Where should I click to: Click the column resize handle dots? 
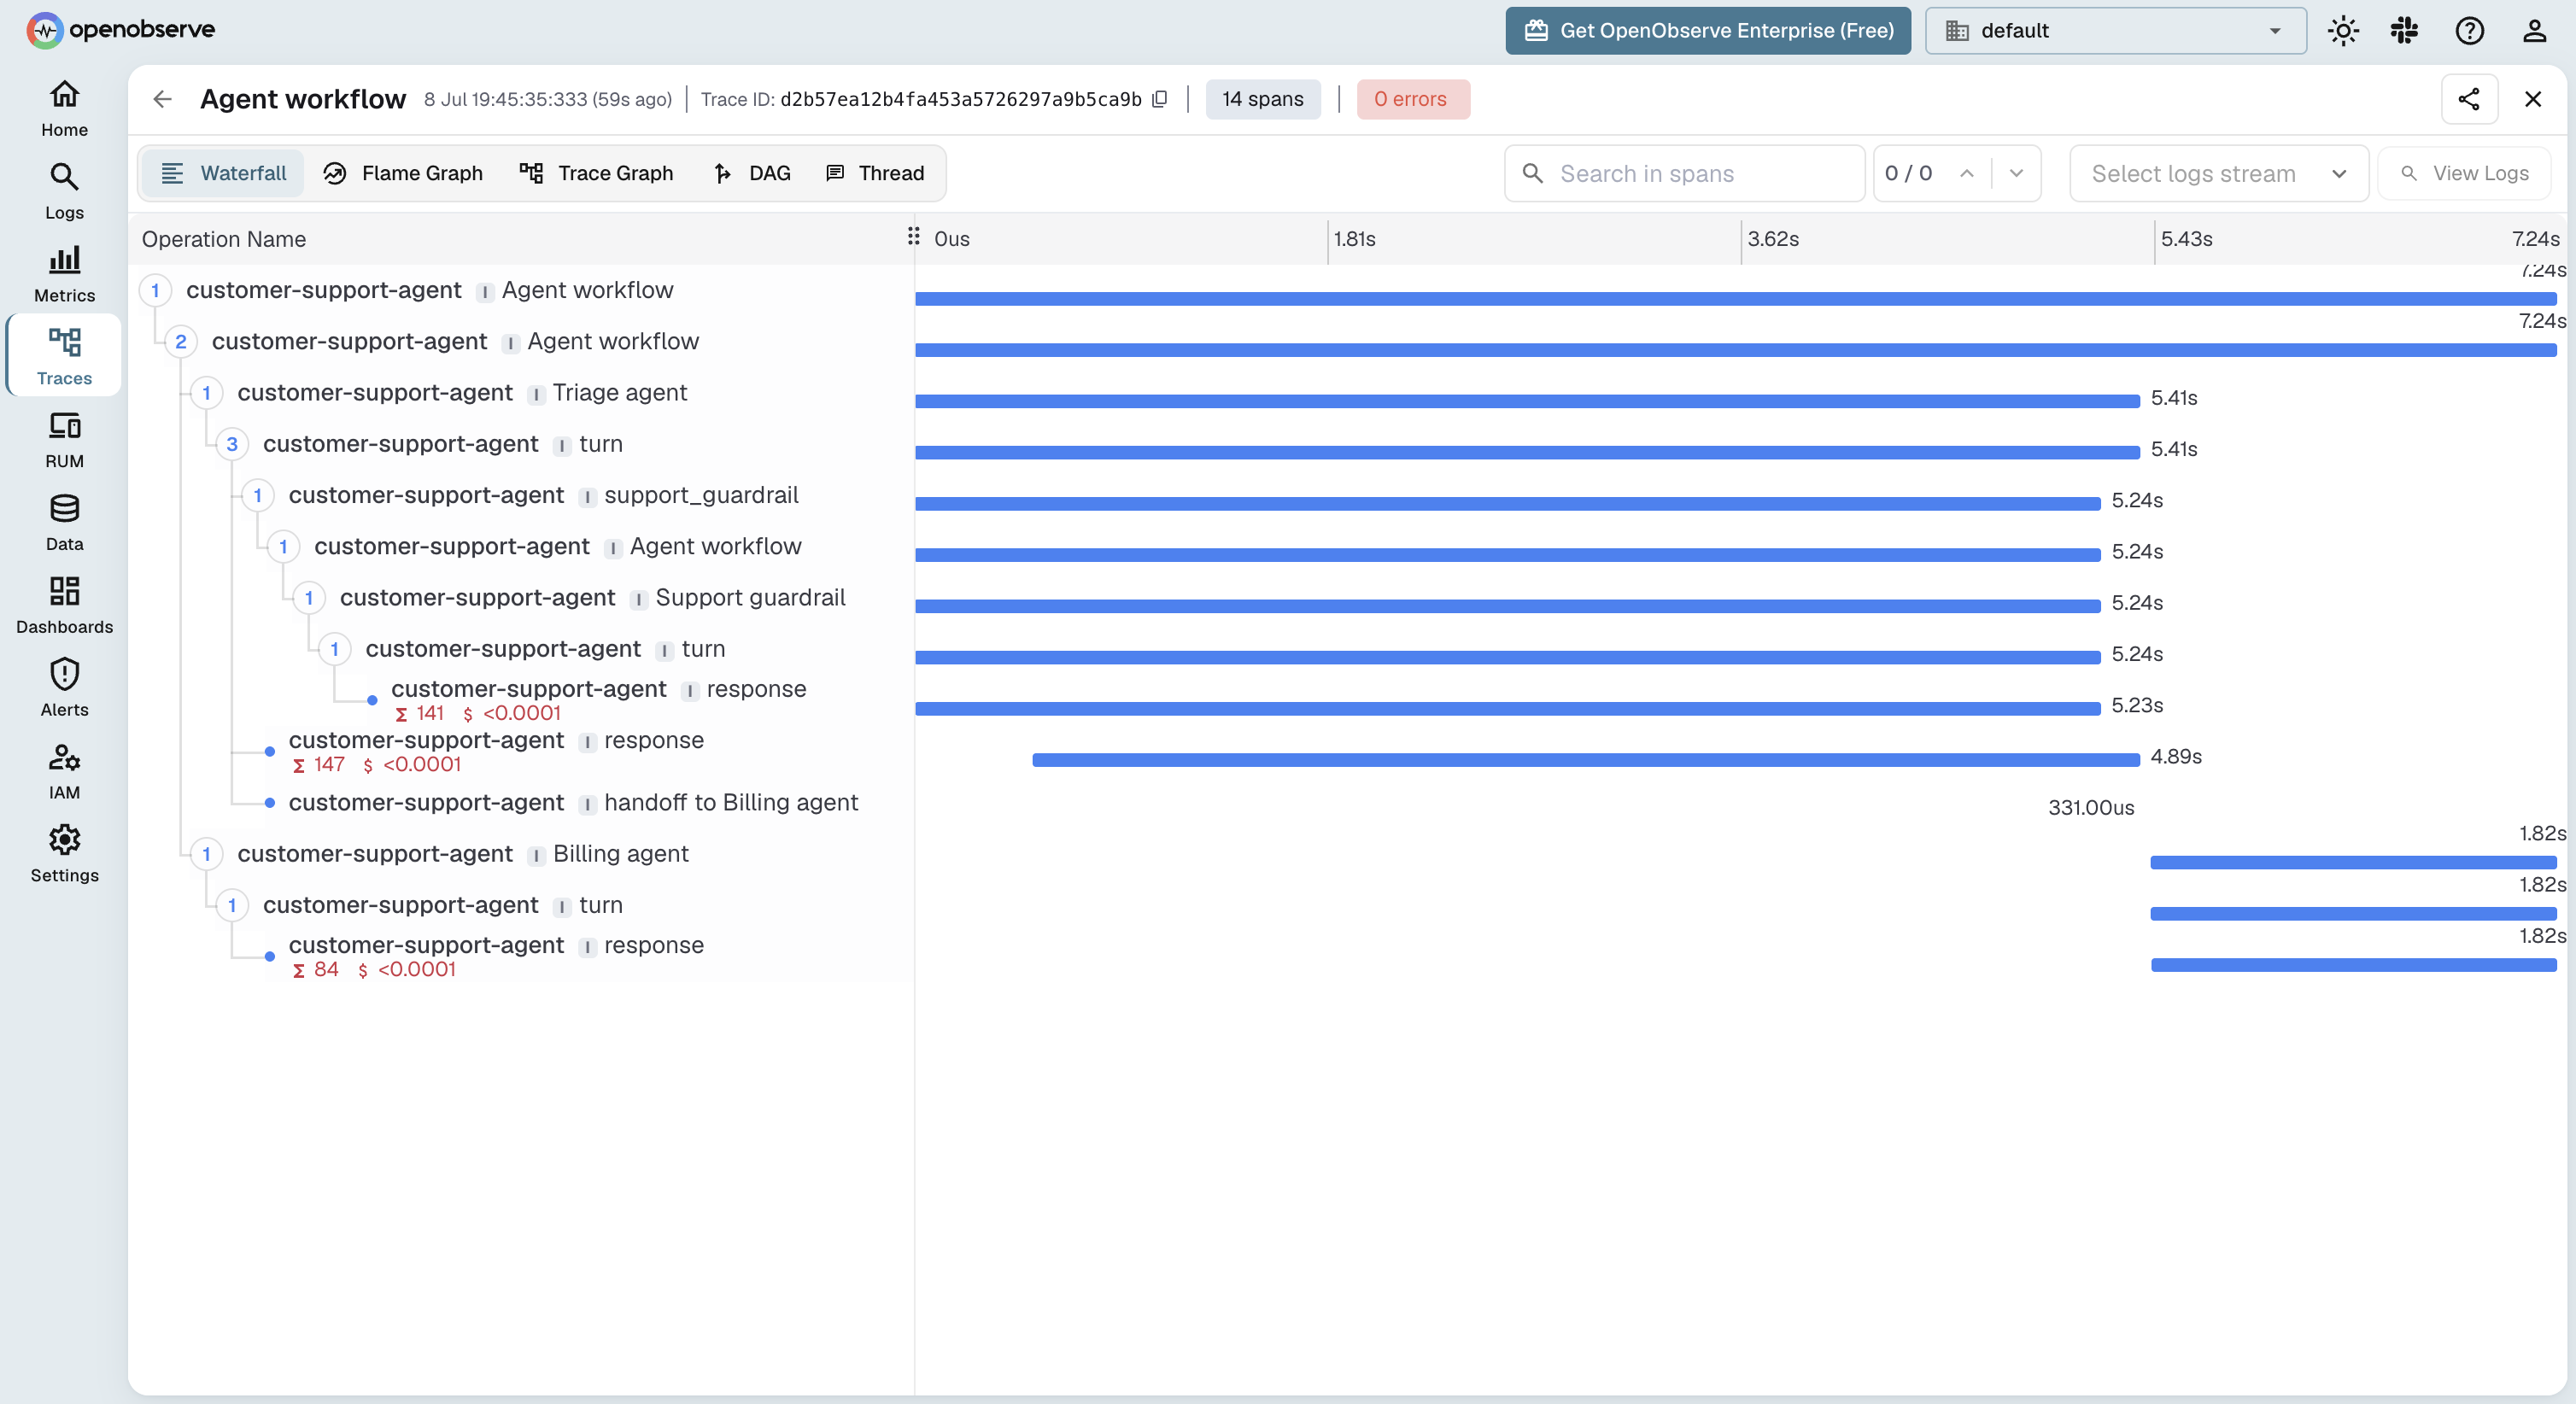coord(913,236)
